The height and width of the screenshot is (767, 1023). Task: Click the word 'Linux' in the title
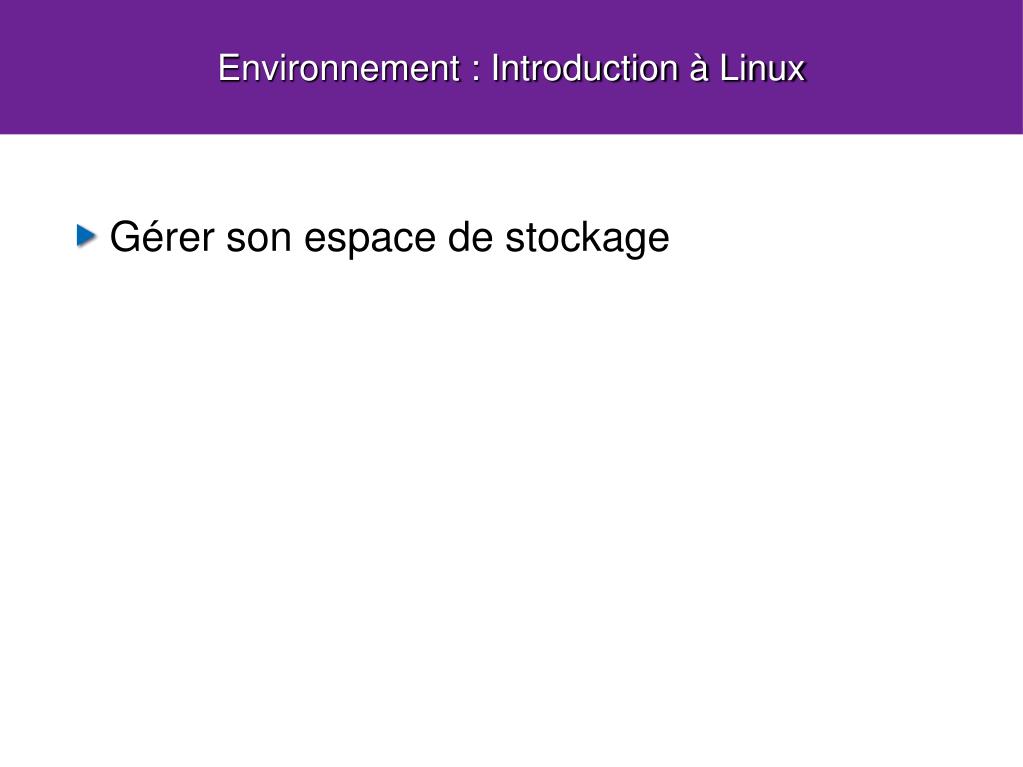click(762, 68)
